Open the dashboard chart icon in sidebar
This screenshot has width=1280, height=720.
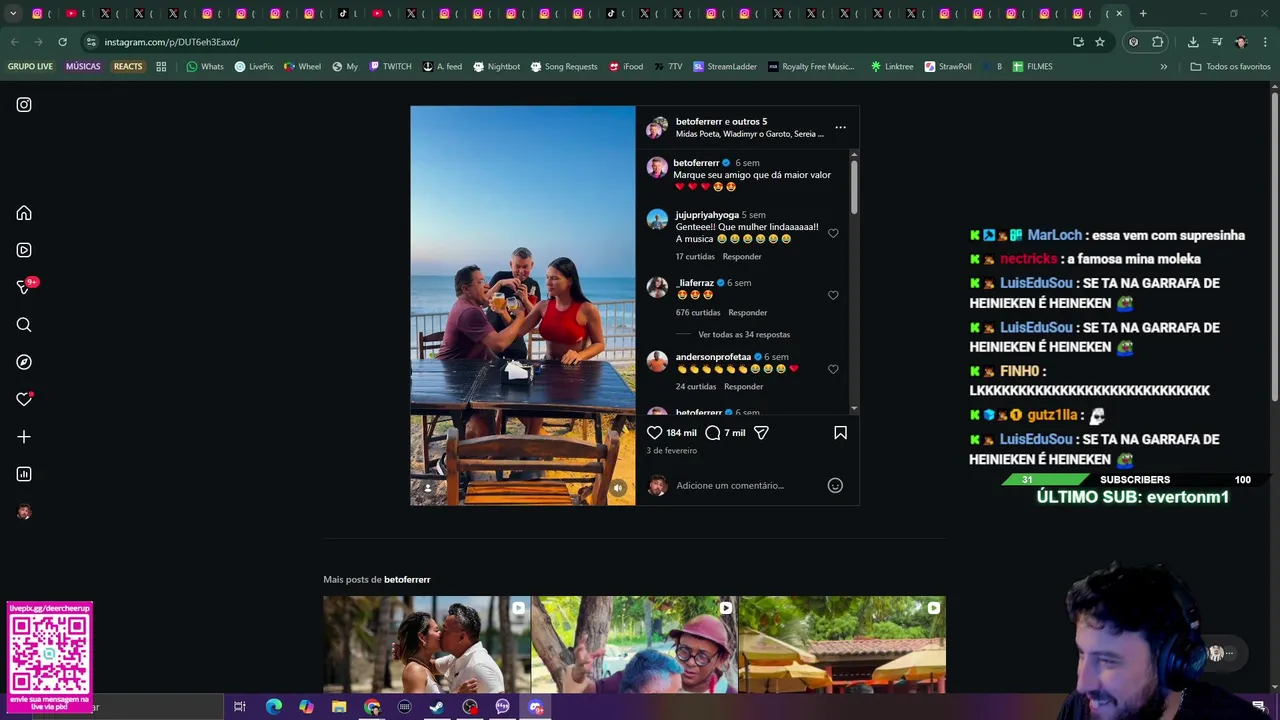point(24,474)
